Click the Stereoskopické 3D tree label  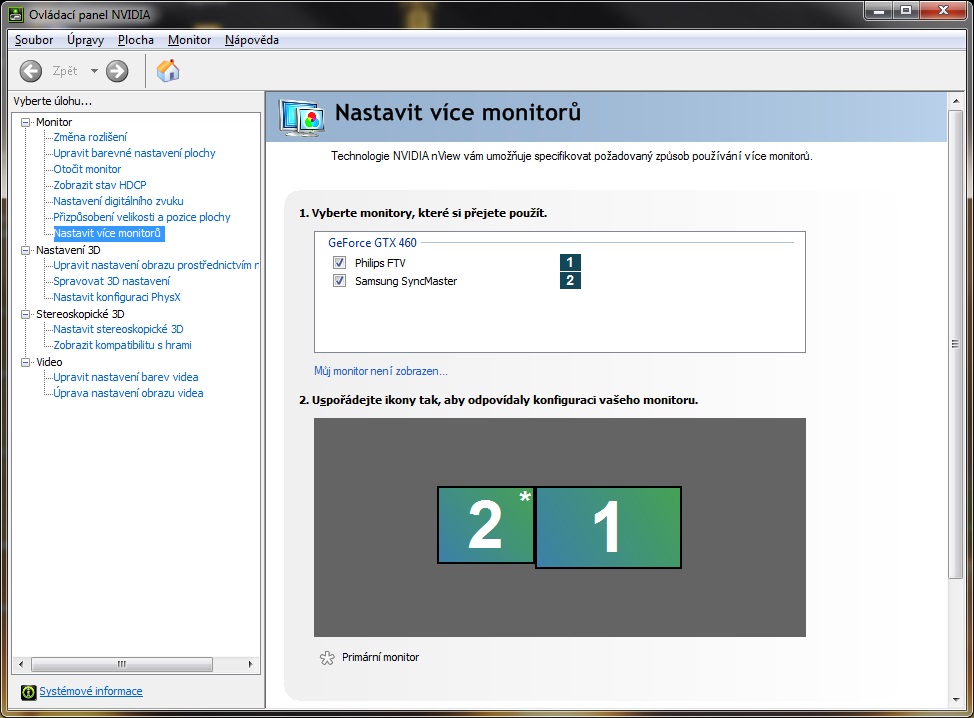(x=80, y=314)
